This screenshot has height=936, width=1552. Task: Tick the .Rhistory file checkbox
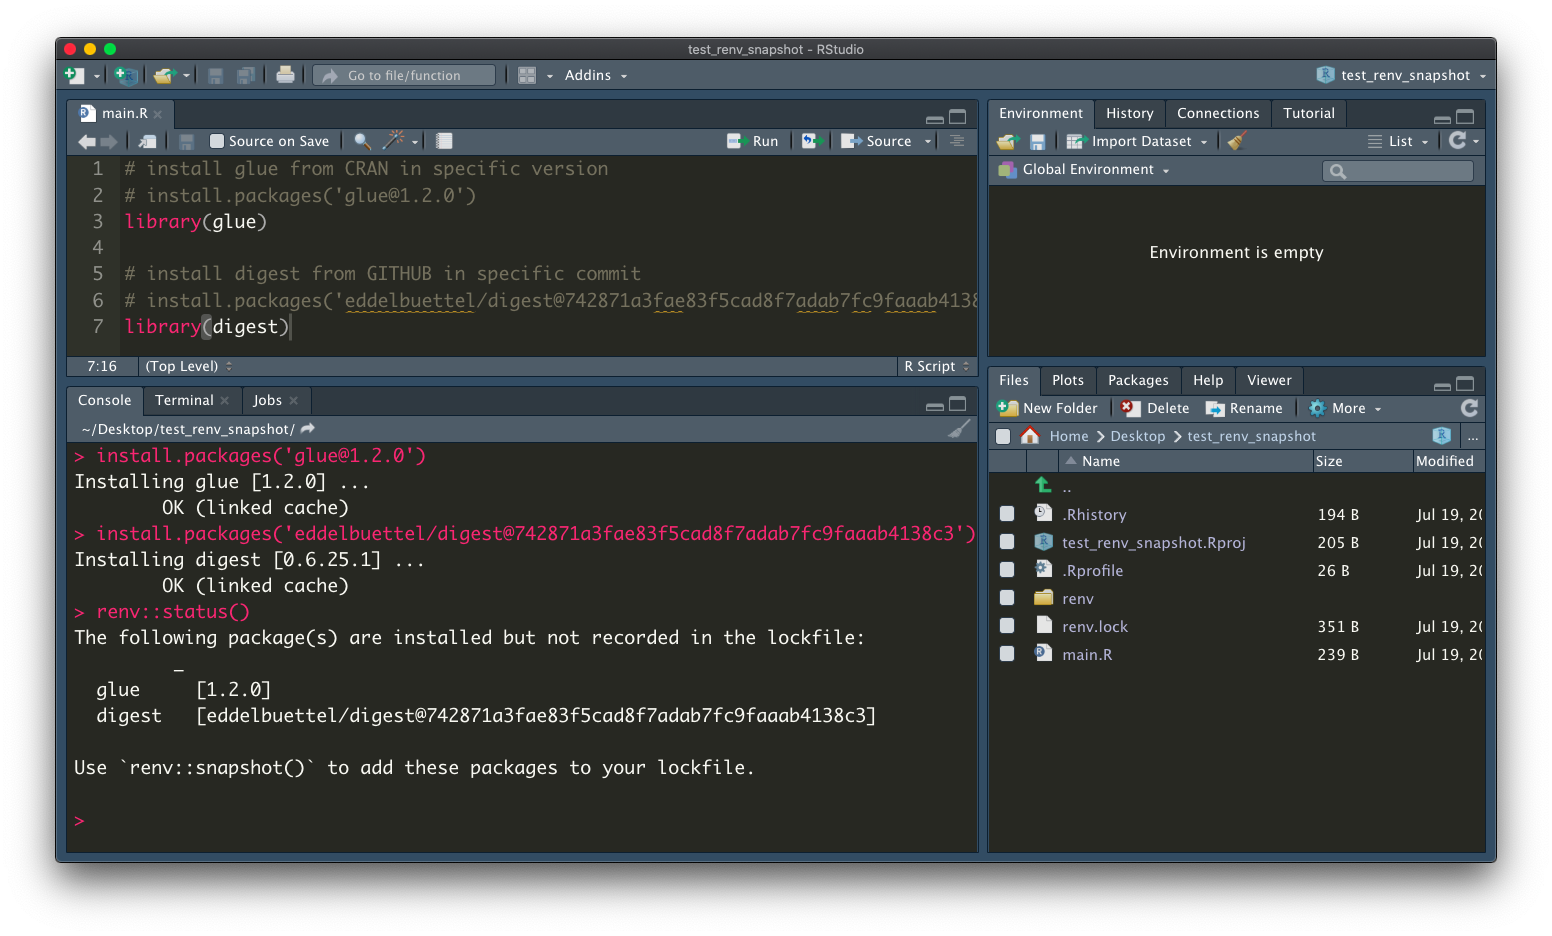[1007, 514]
